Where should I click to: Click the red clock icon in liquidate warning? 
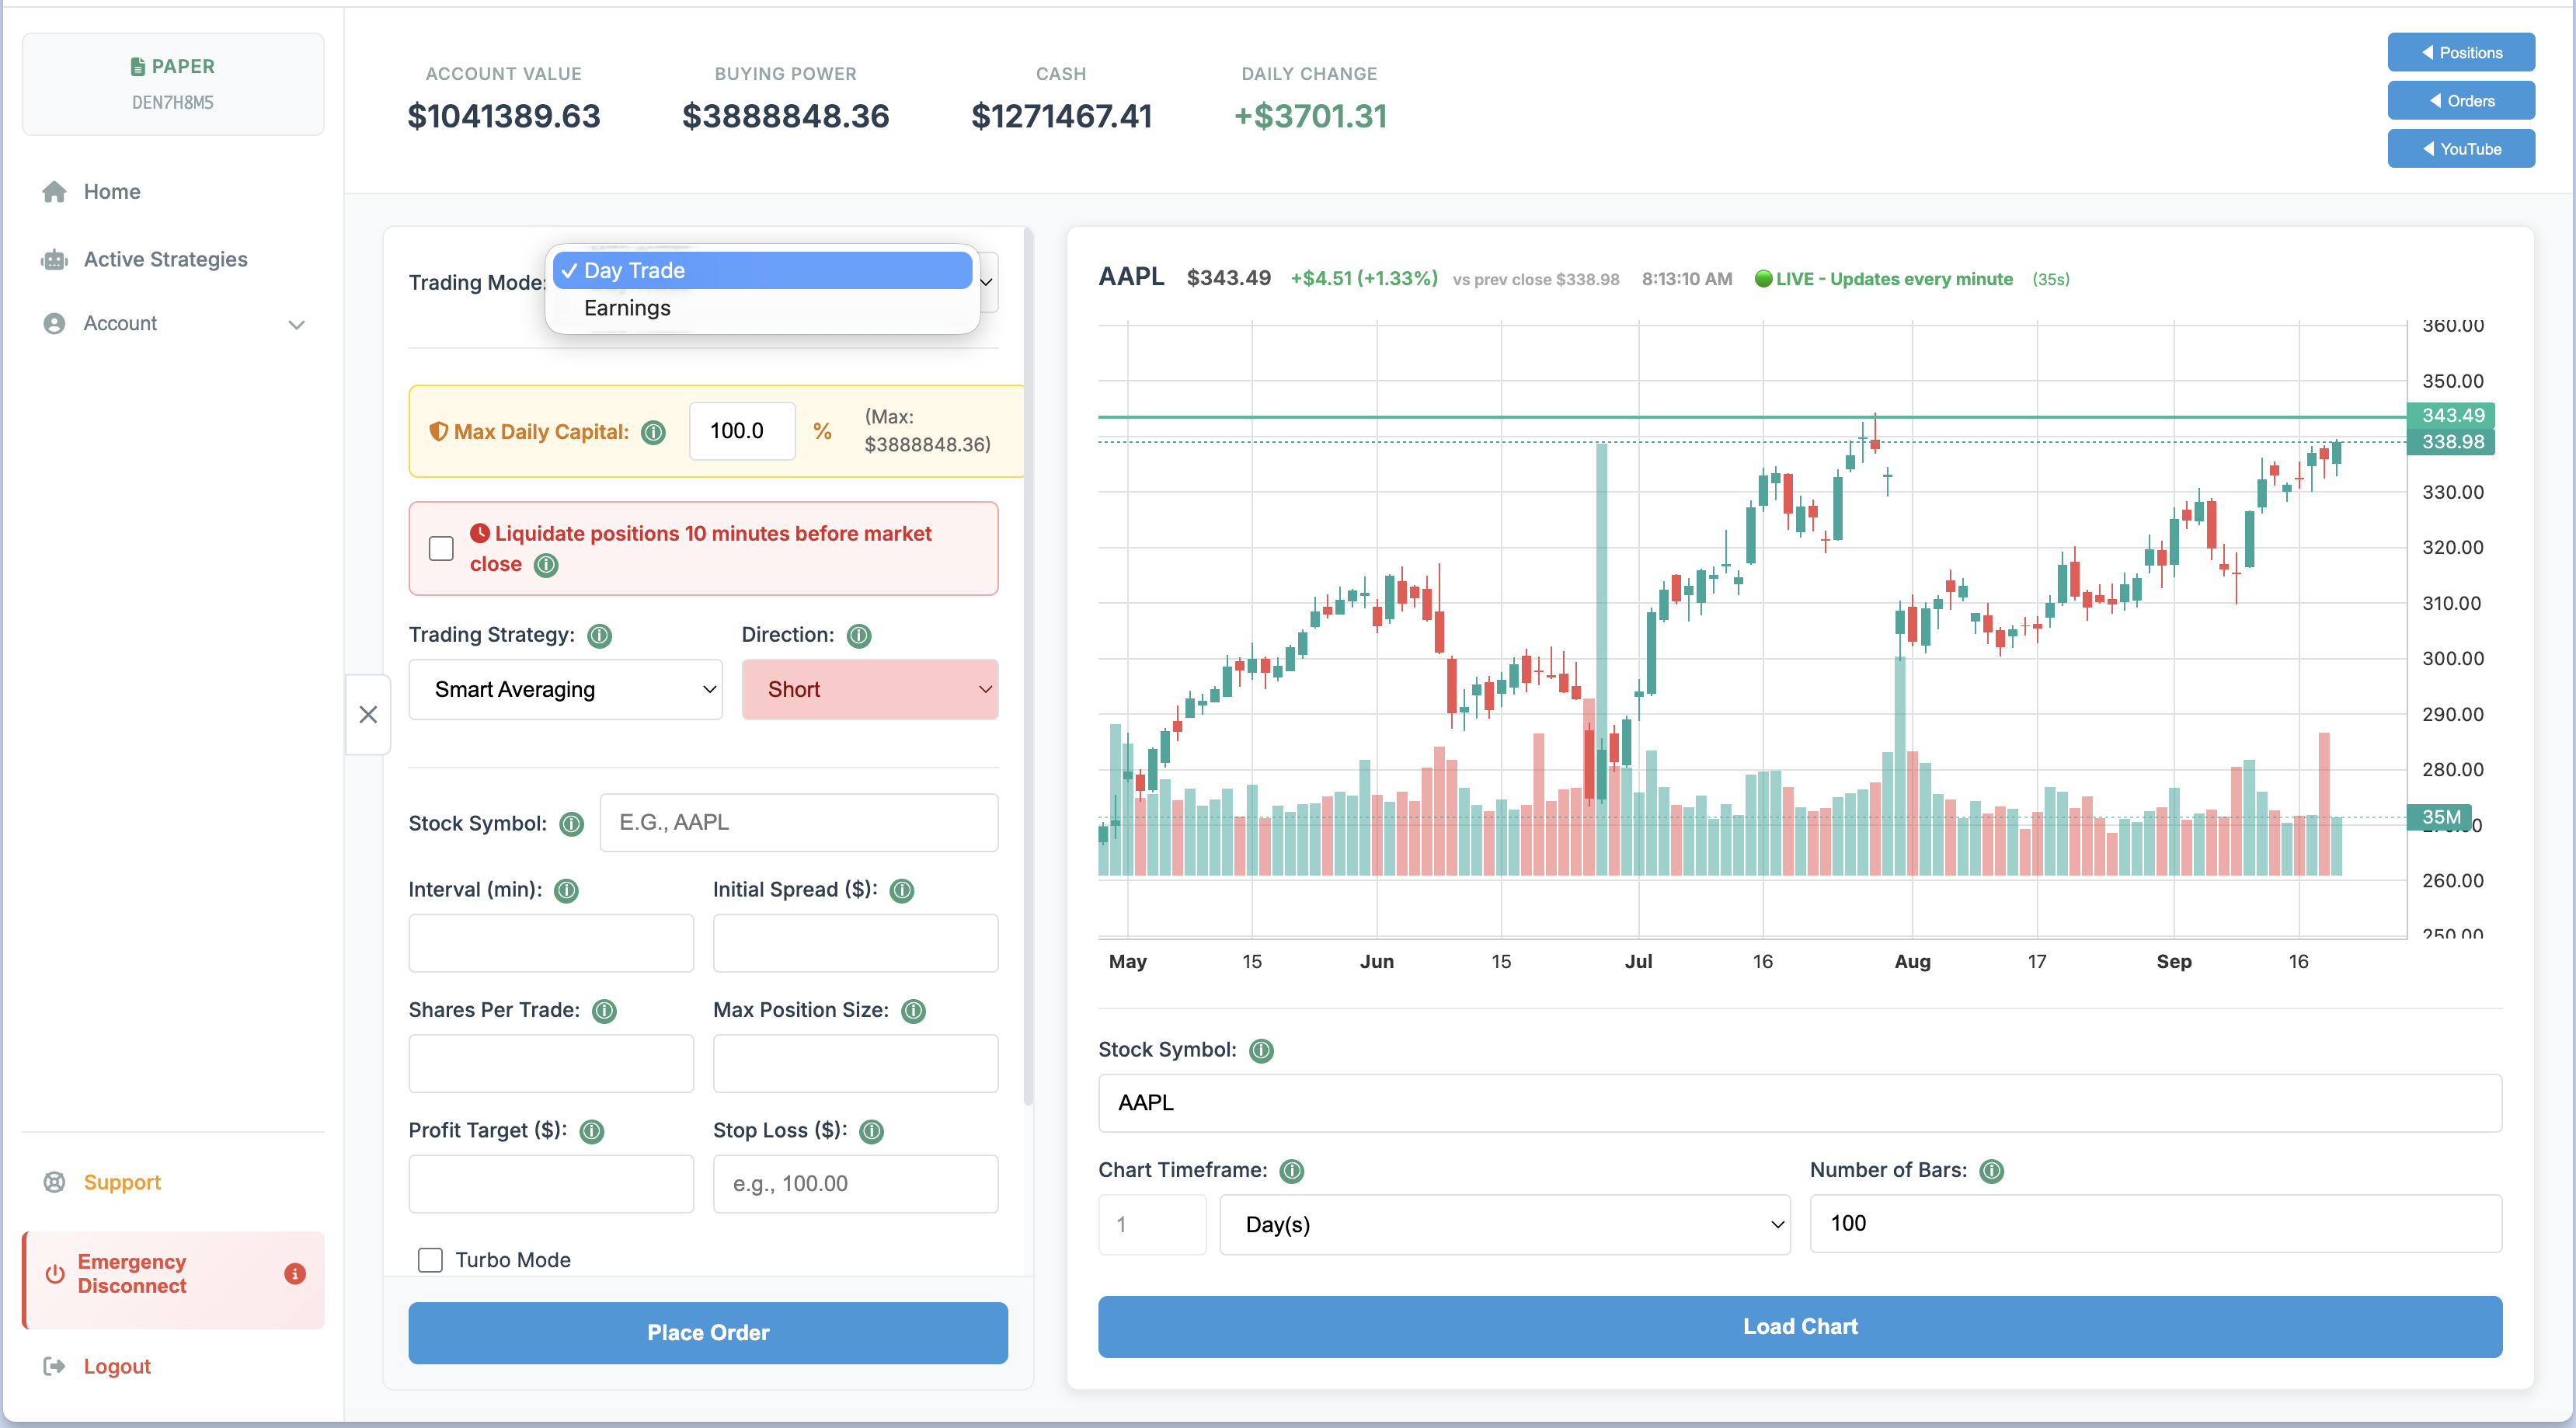(480, 533)
